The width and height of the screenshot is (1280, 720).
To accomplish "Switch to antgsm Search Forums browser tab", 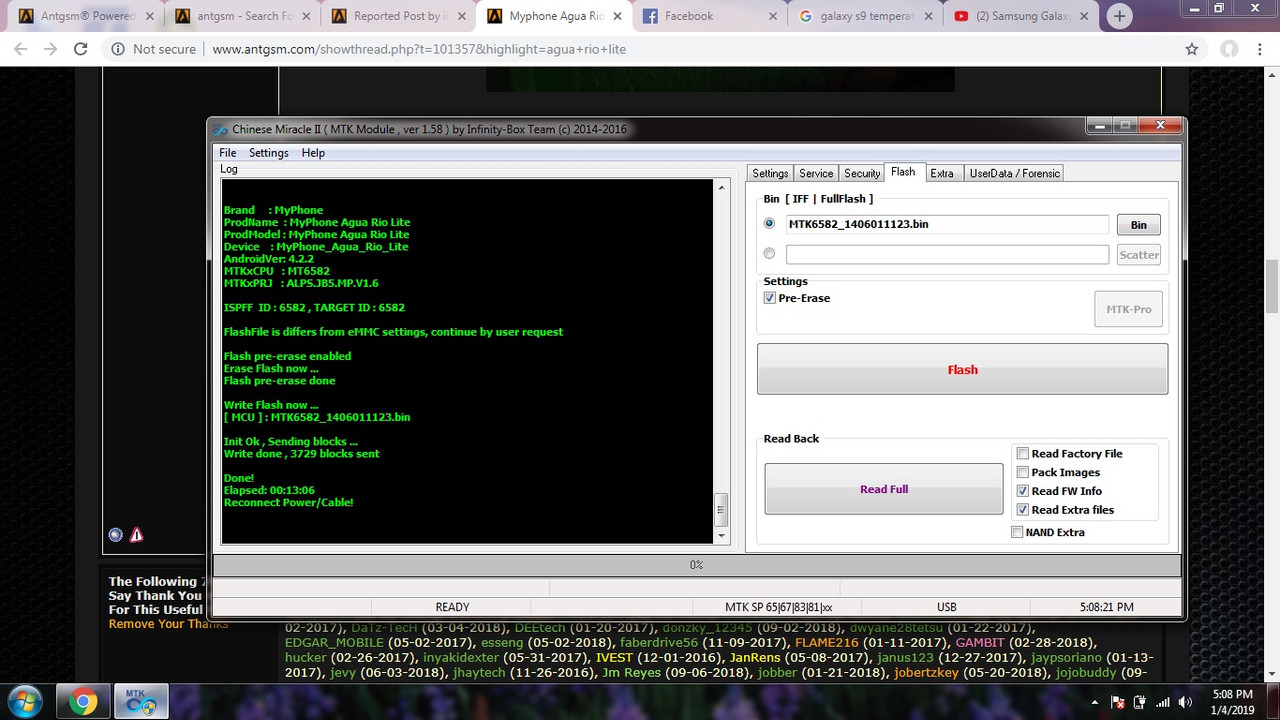I will (x=240, y=16).
